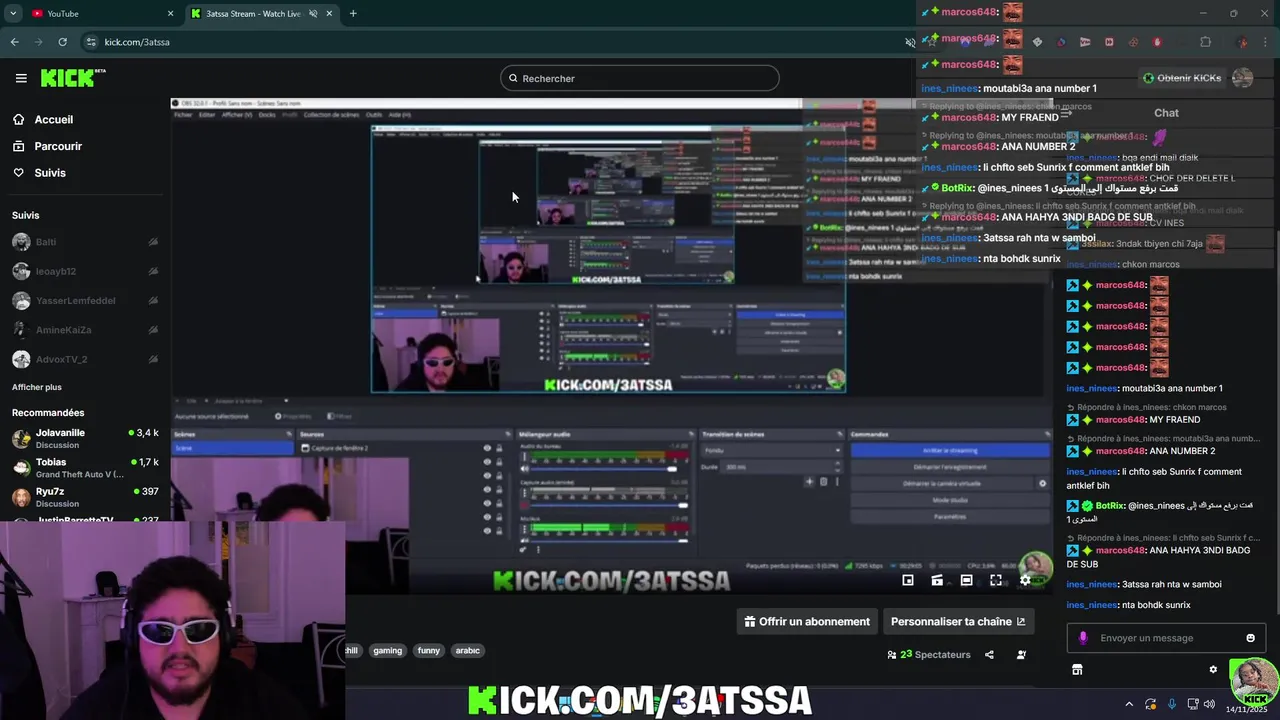Open chat settings gear icon
The height and width of the screenshot is (720, 1280).
1213,670
